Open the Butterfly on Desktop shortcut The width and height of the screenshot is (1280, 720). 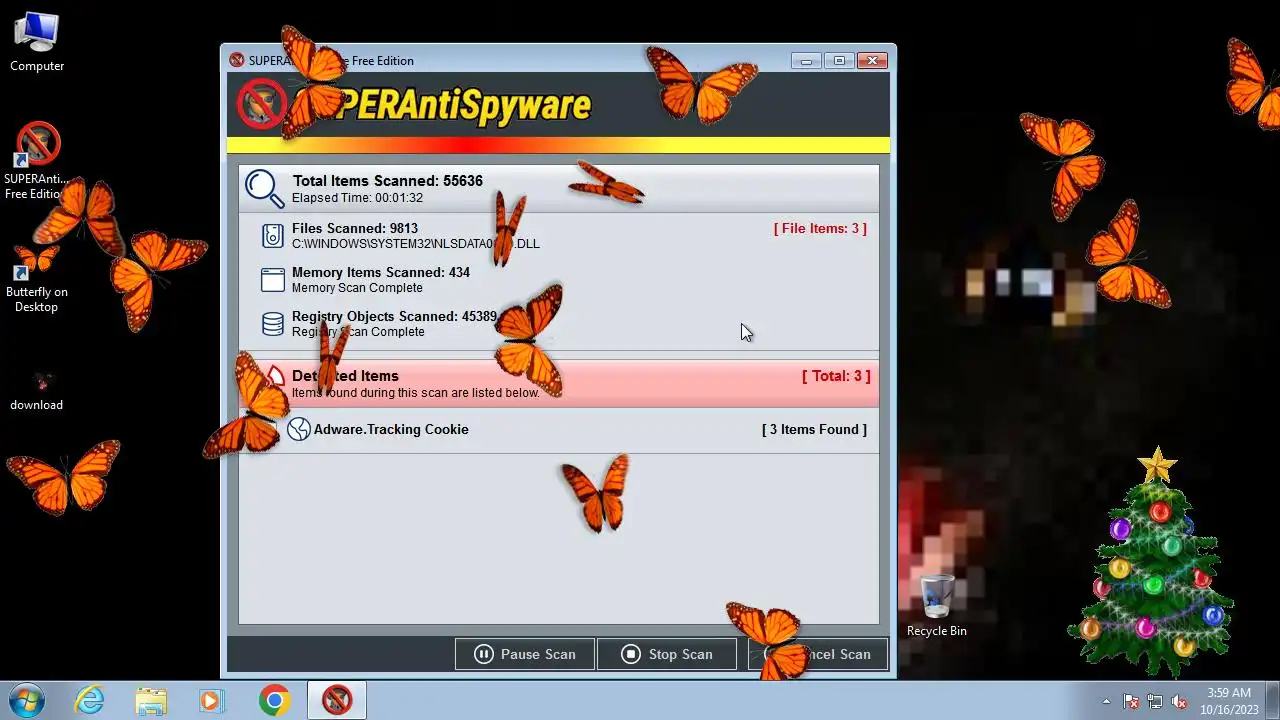pyautogui.click(x=37, y=278)
